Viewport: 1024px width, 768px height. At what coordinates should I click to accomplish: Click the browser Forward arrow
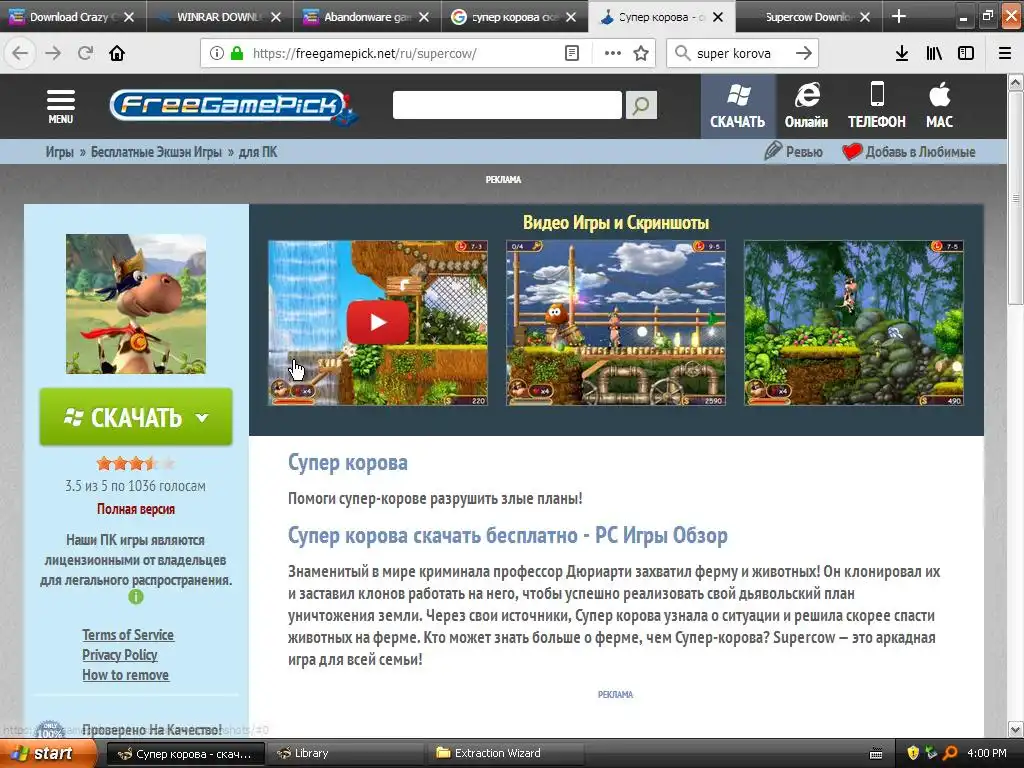pyautogui.click(x=53, y=53)
